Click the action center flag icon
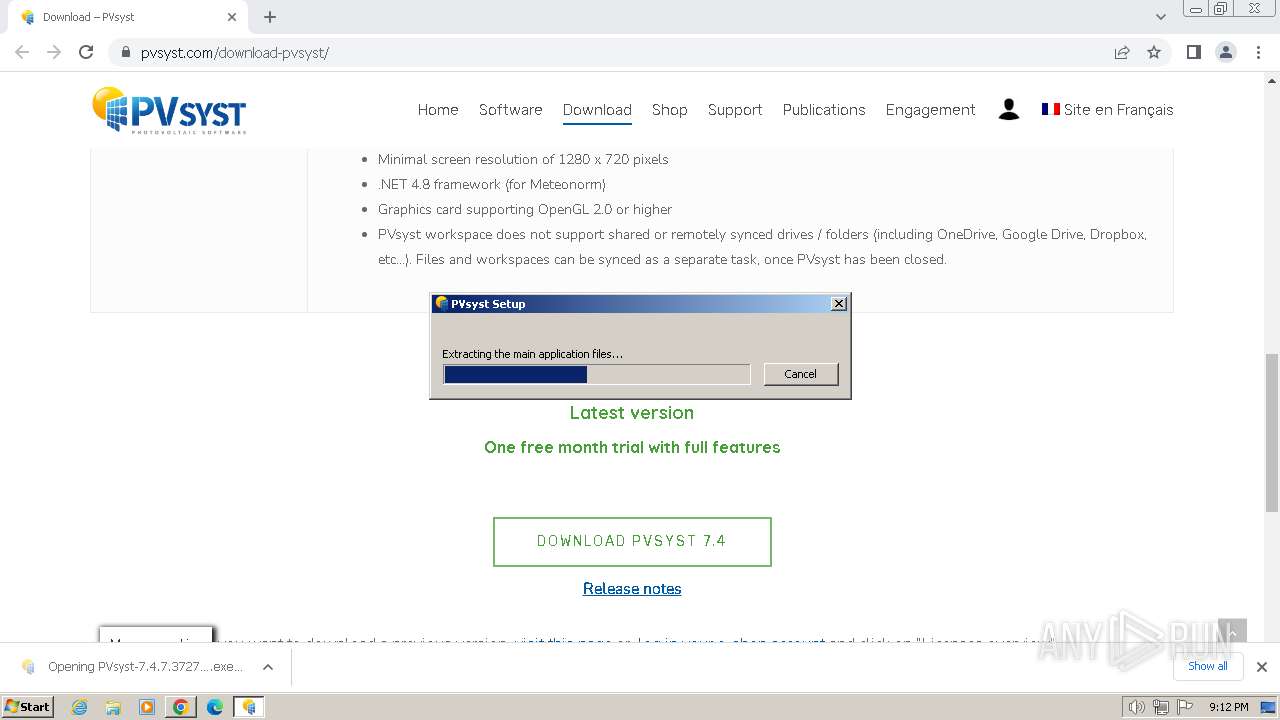This screenshot has height=720, width=1280. tap(1184, 707)
